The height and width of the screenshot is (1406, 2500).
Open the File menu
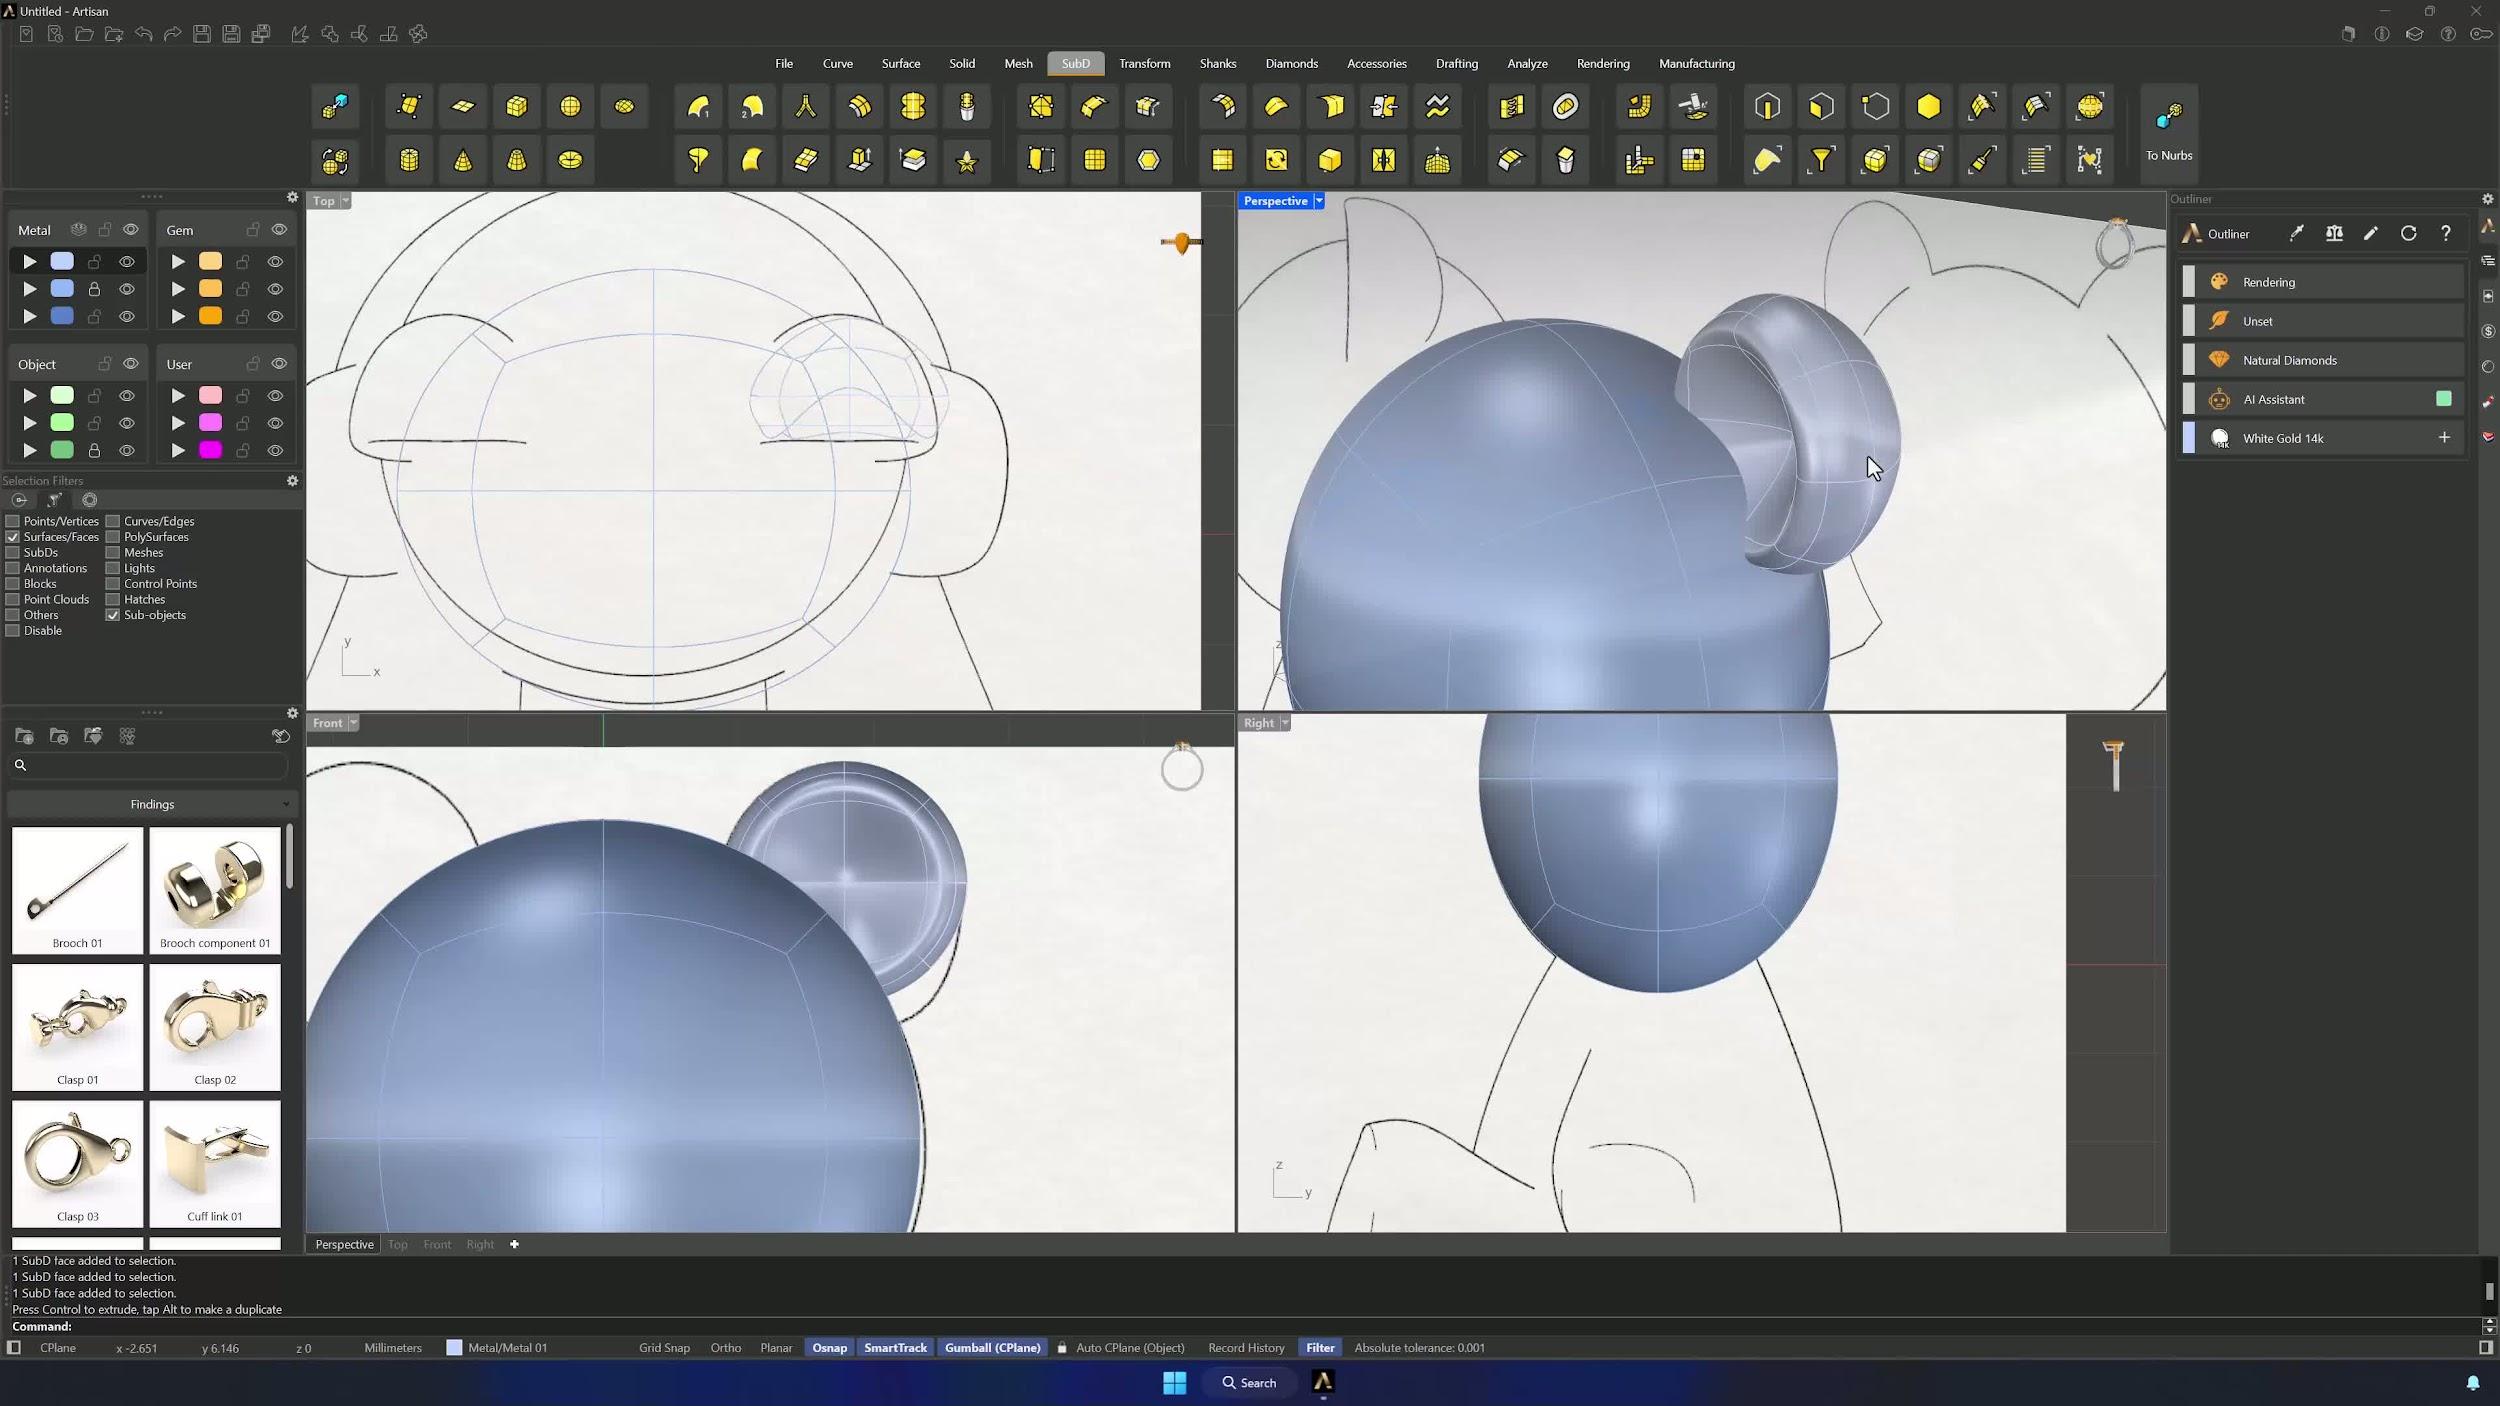(784, 64)
